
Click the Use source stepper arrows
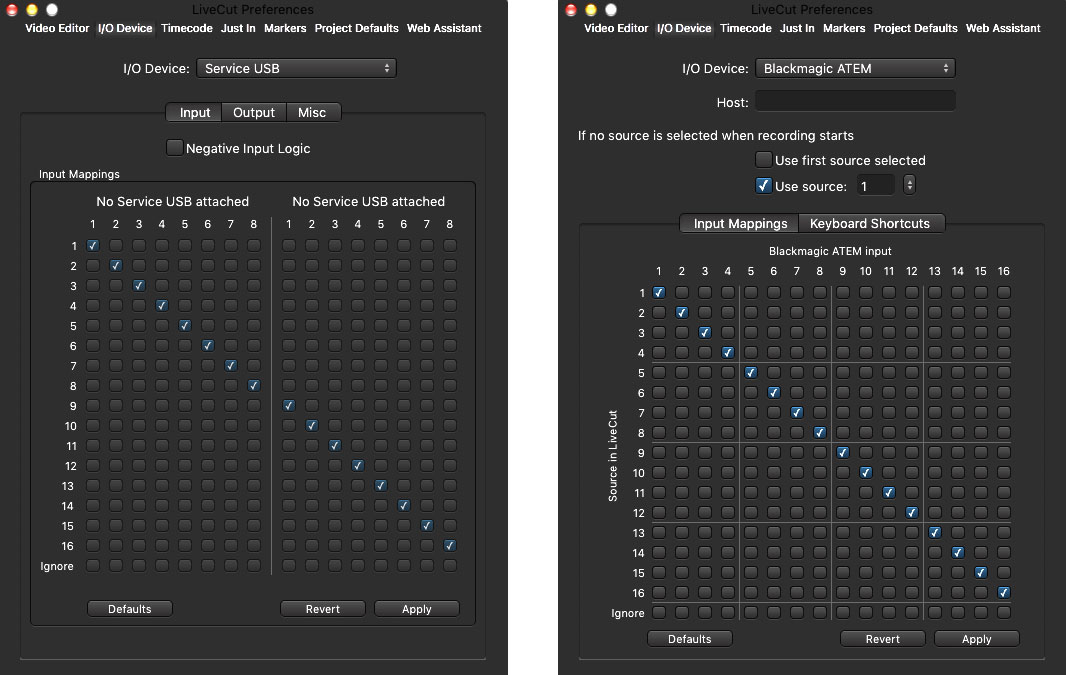point(909,185)
